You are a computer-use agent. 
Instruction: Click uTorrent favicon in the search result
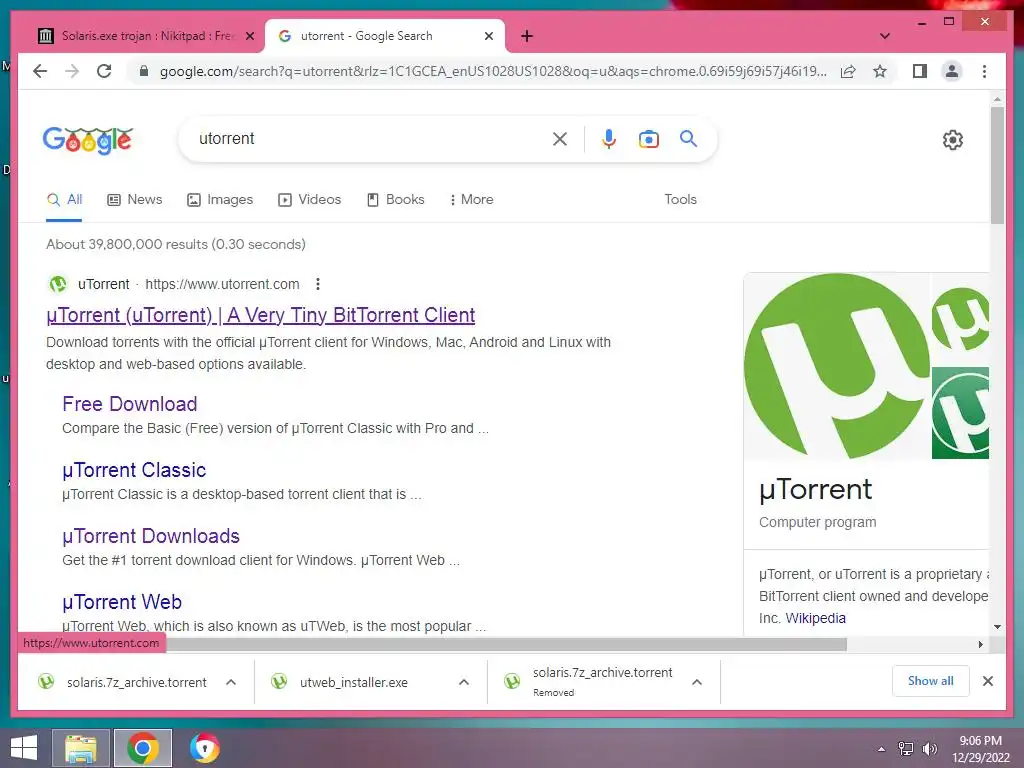[x=58, y=284]
